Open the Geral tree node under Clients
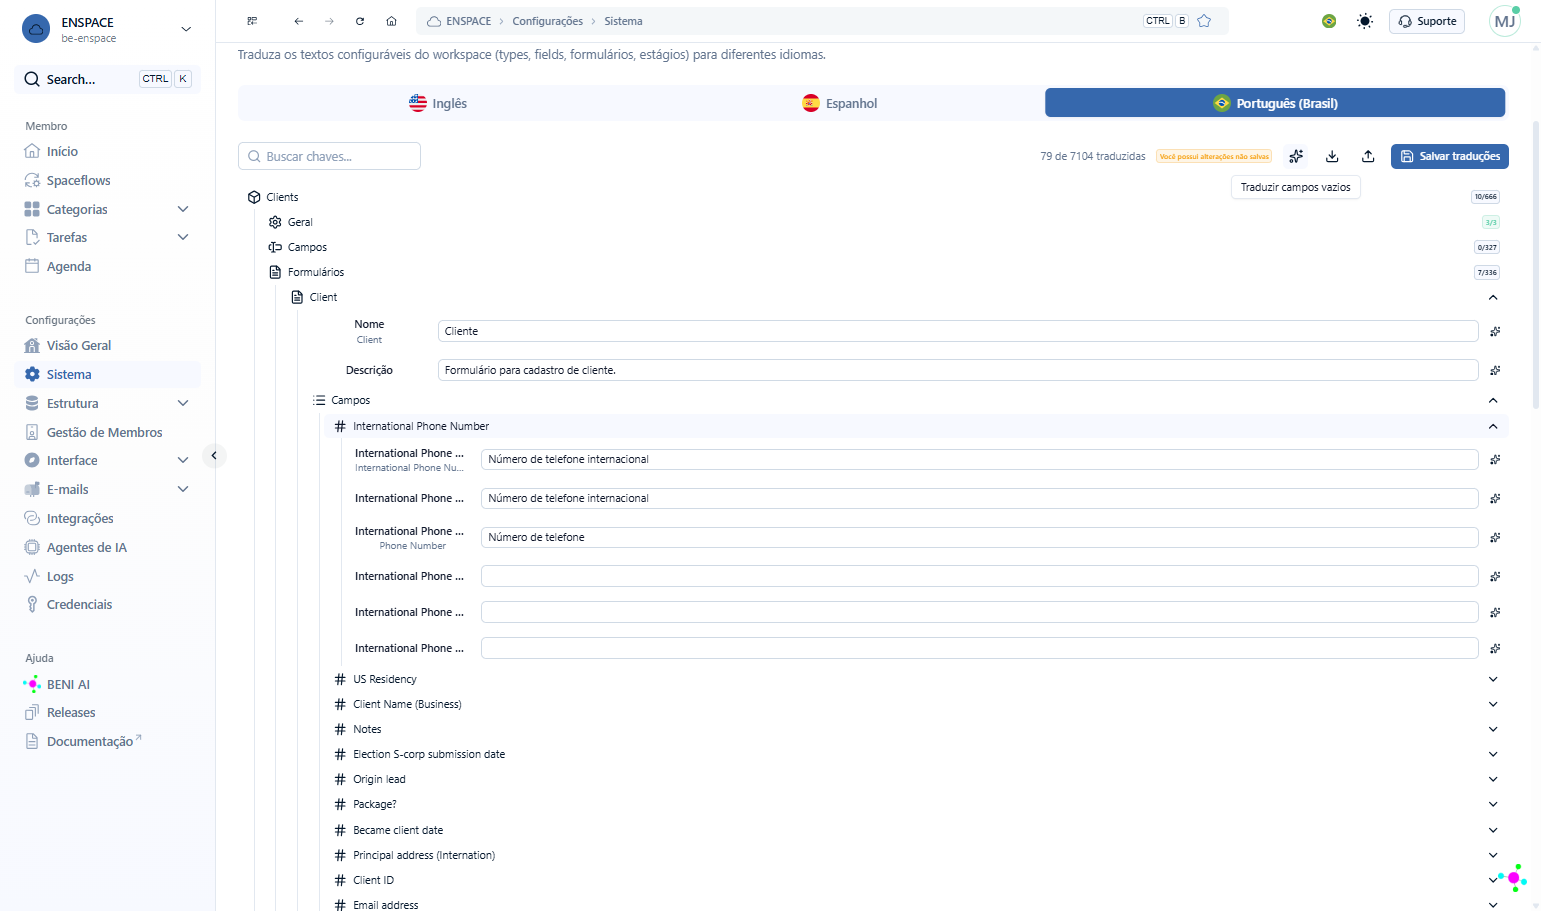This screenshot has width=1541, height=911. tap(300, 222)
